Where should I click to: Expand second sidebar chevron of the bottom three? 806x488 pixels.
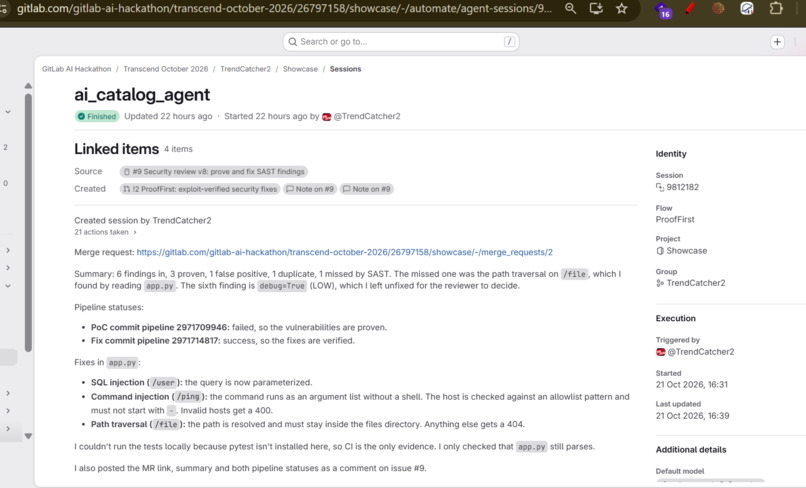(x=8, y=411)
